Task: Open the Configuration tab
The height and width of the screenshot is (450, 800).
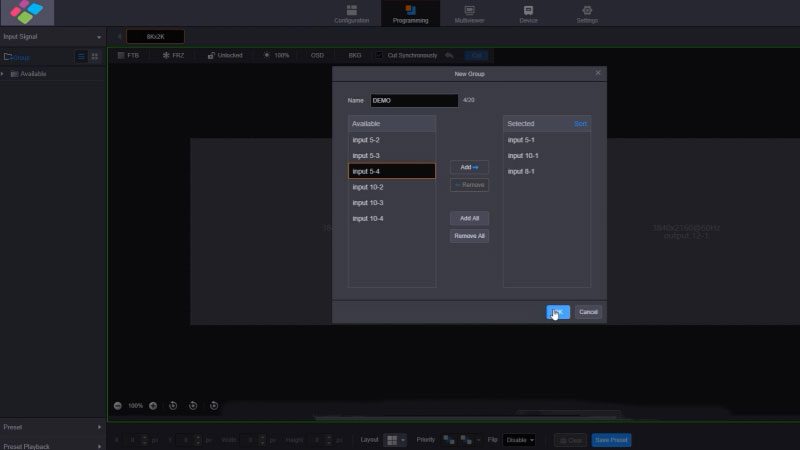Action: pos(352,14)
